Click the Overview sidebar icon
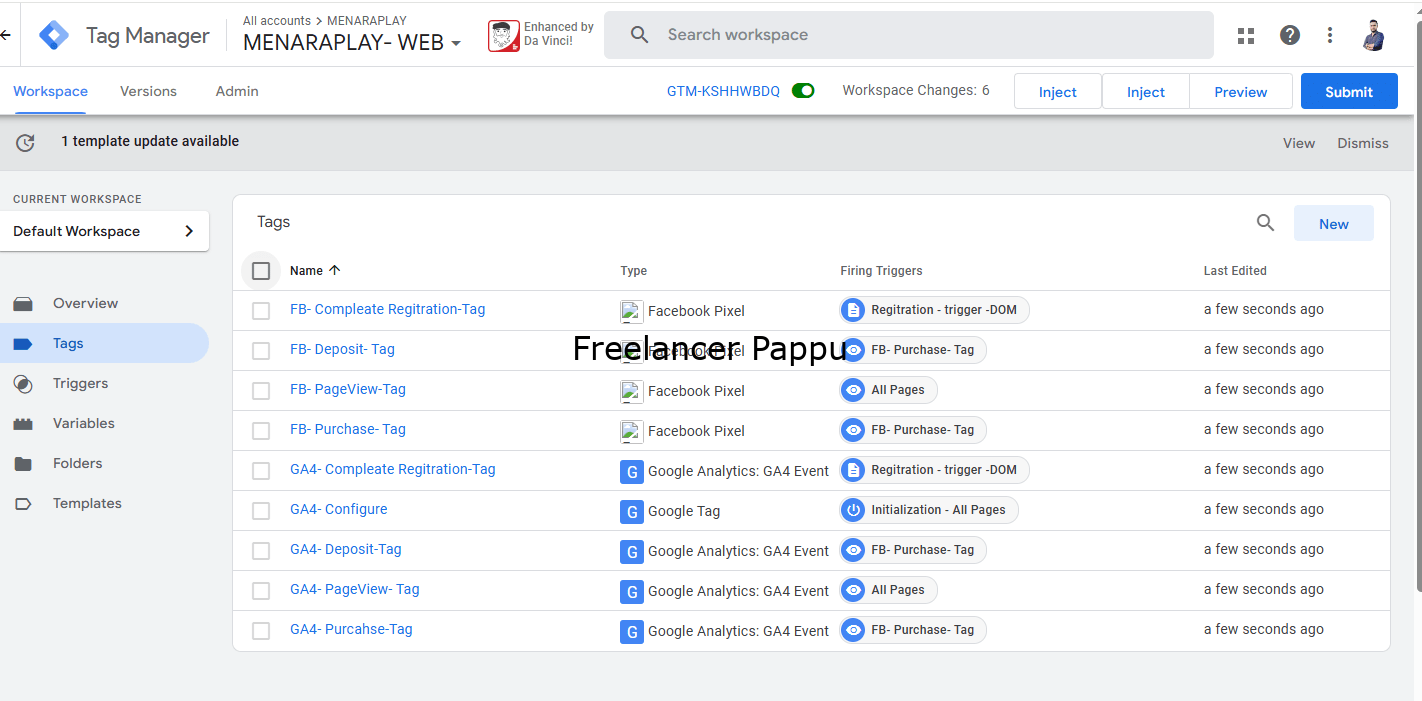The height and width of the screenshot is (701, 1422). click(23, 304)
